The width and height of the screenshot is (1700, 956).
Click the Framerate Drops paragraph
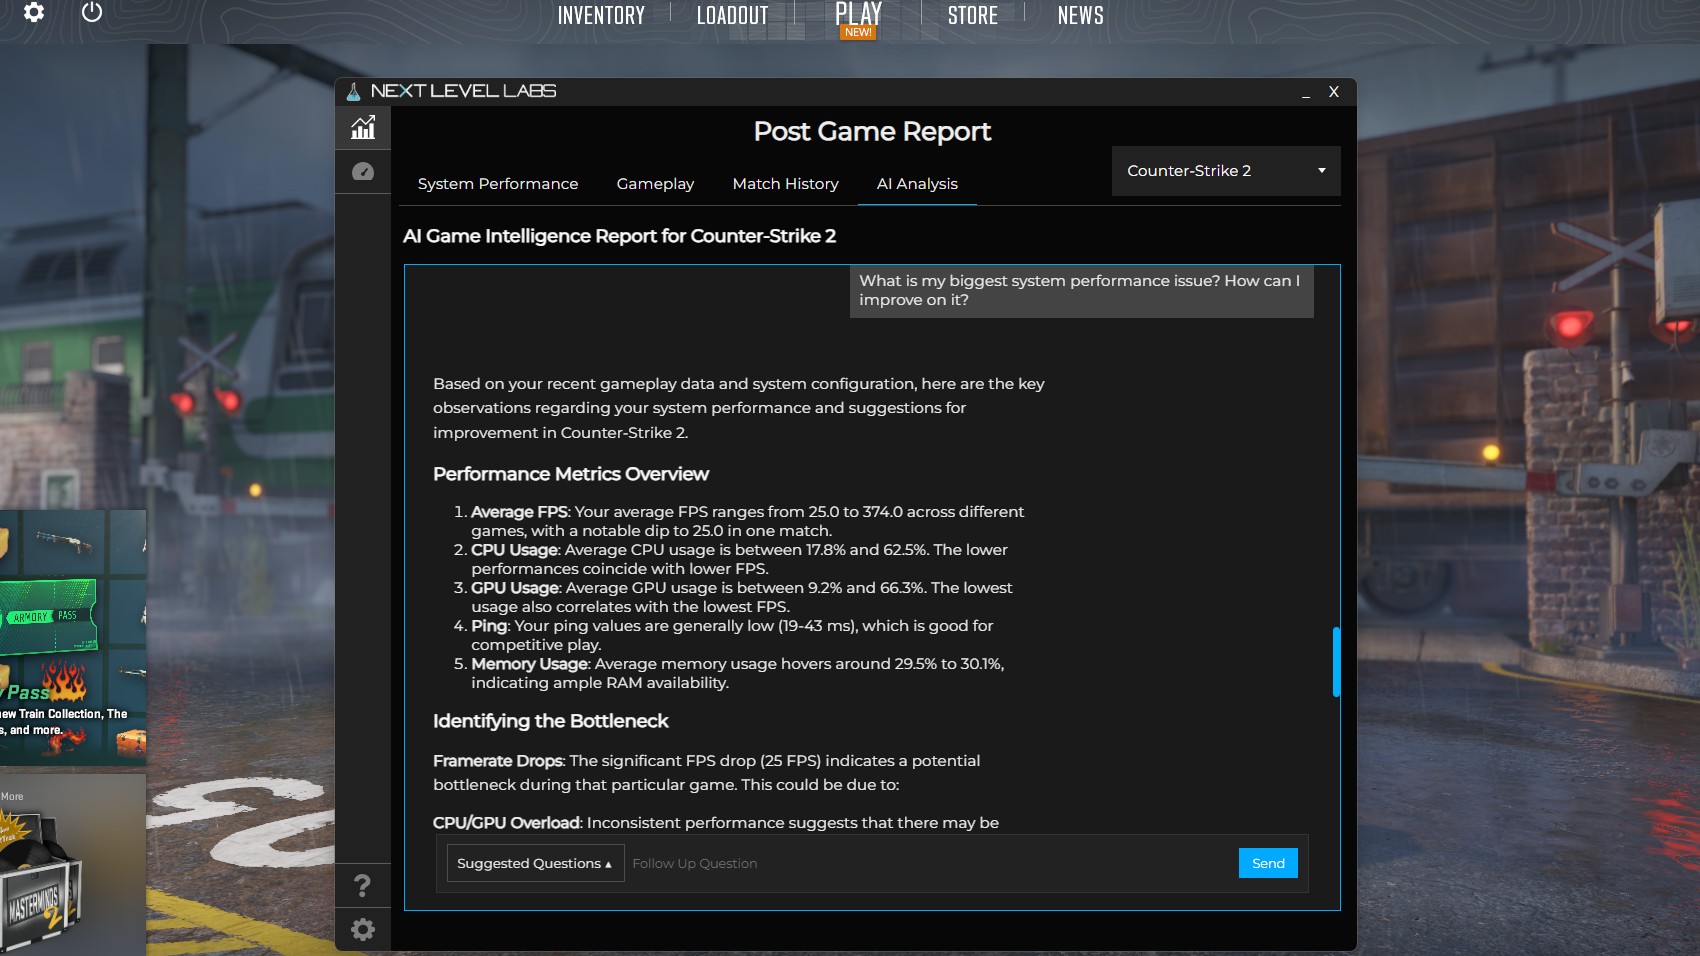pyautogui.click(x=707, y=773)
